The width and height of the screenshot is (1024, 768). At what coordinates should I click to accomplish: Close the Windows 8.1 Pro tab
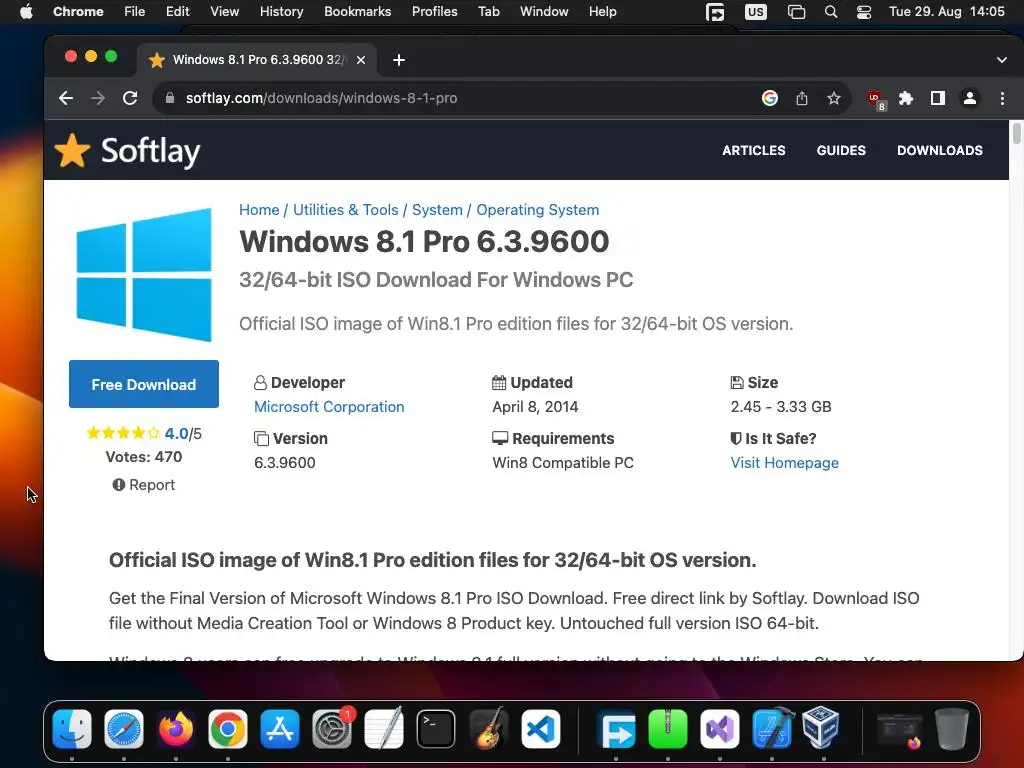pos(360,60)
